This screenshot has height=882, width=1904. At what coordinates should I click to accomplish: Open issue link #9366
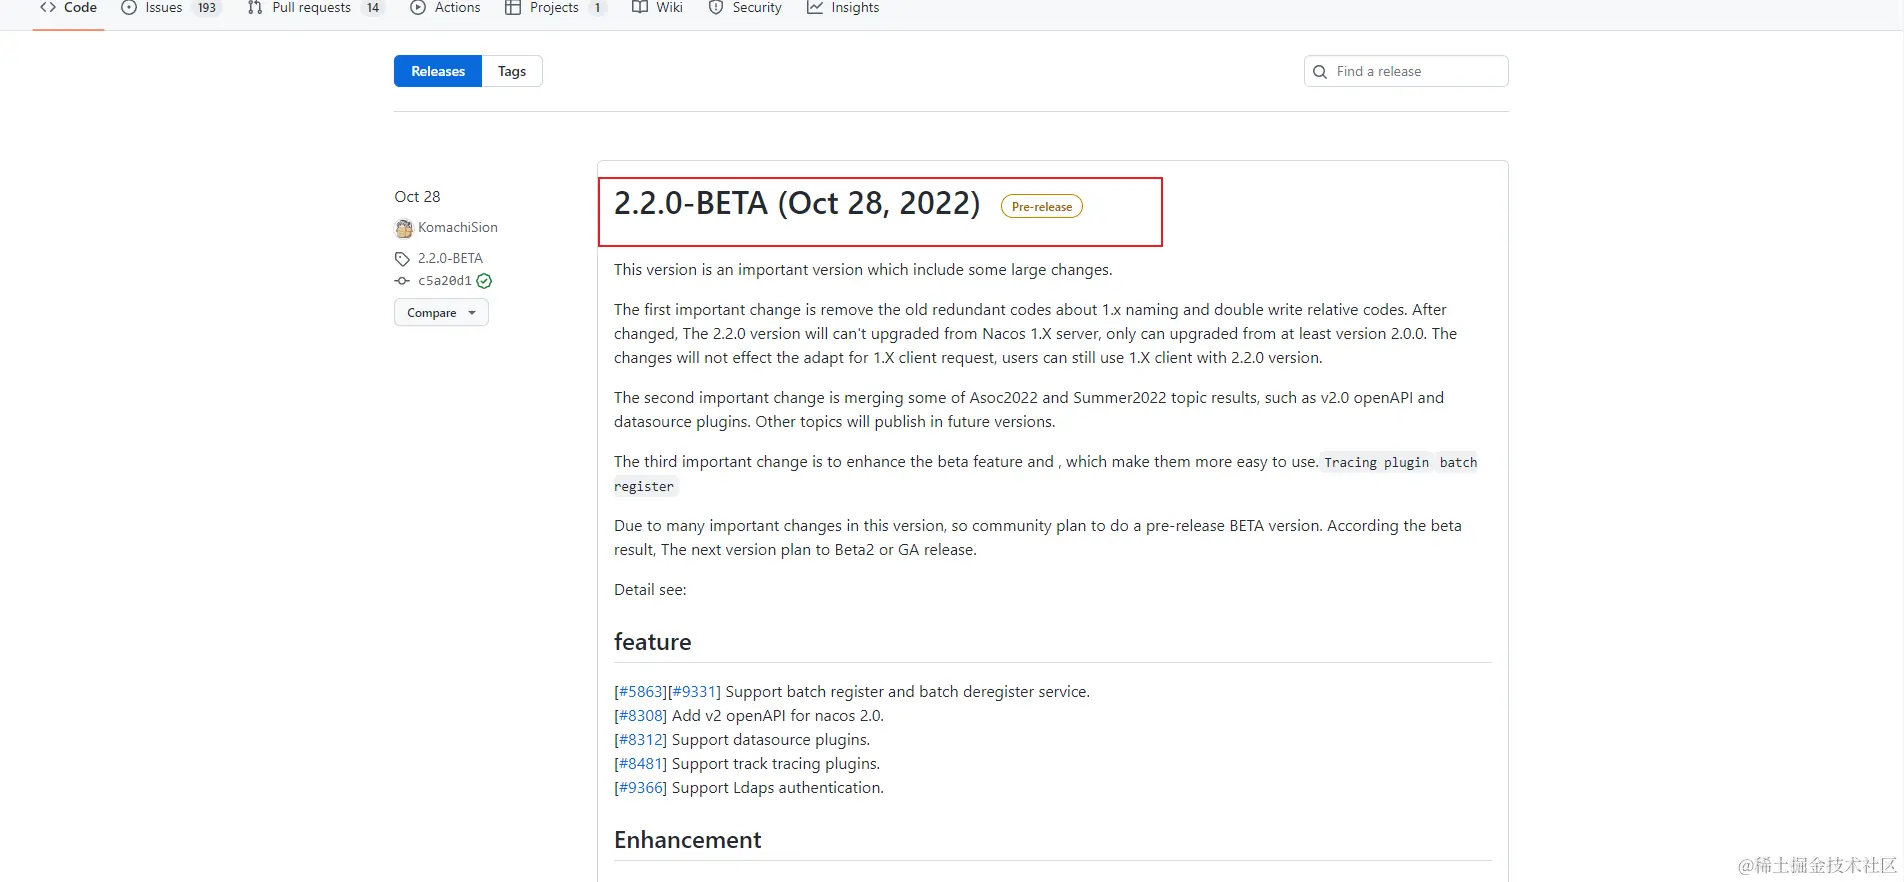[641, 788]
